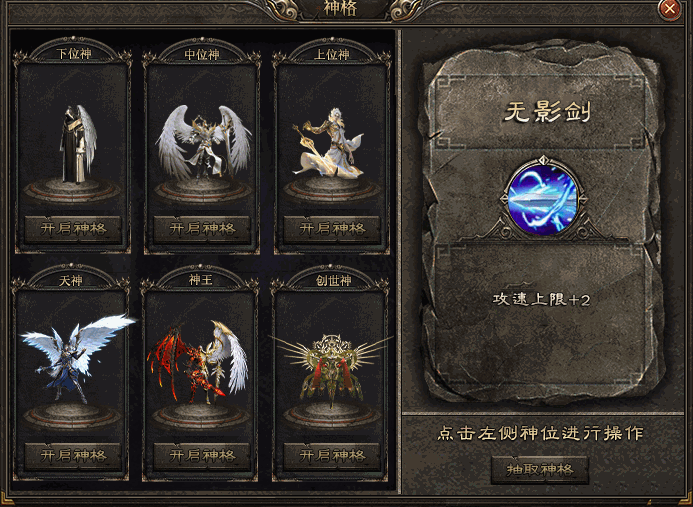Click the 抽取神格 button
This screenshot has height=507, width=693.
pyautogui.click(x=540, y=470)
